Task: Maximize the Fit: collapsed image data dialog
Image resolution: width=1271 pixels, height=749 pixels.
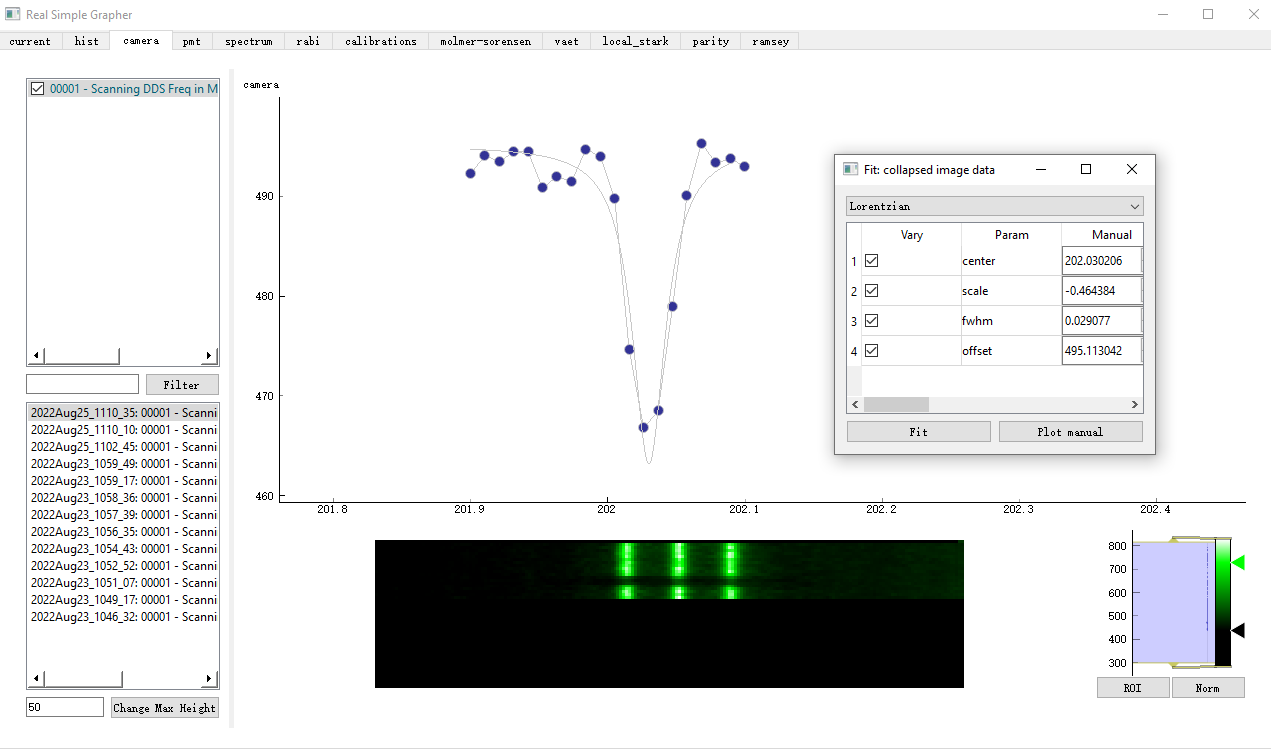Action: point(1086,169)
